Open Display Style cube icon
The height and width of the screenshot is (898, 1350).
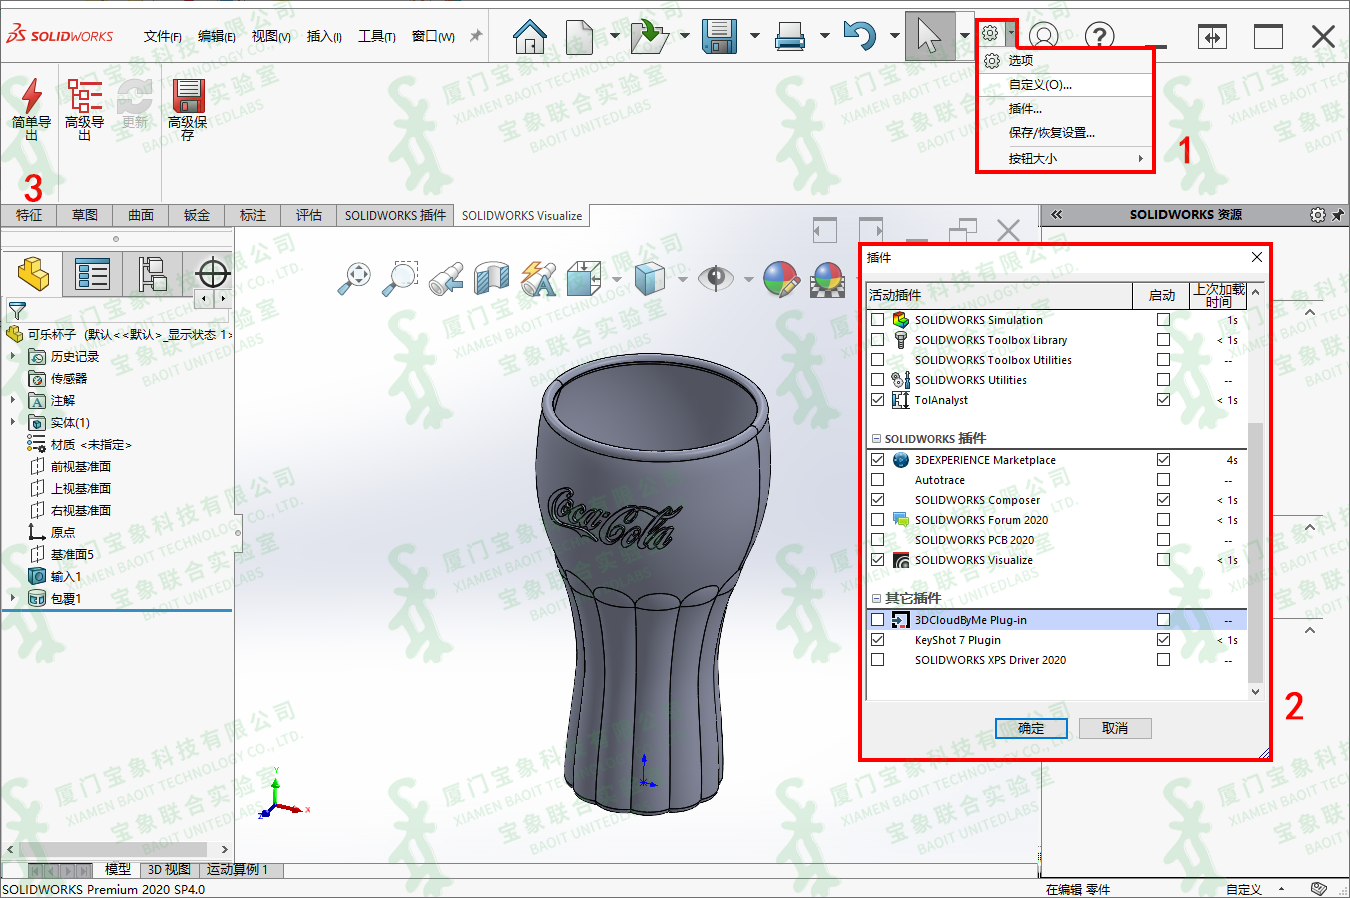[x=650, y=278]
